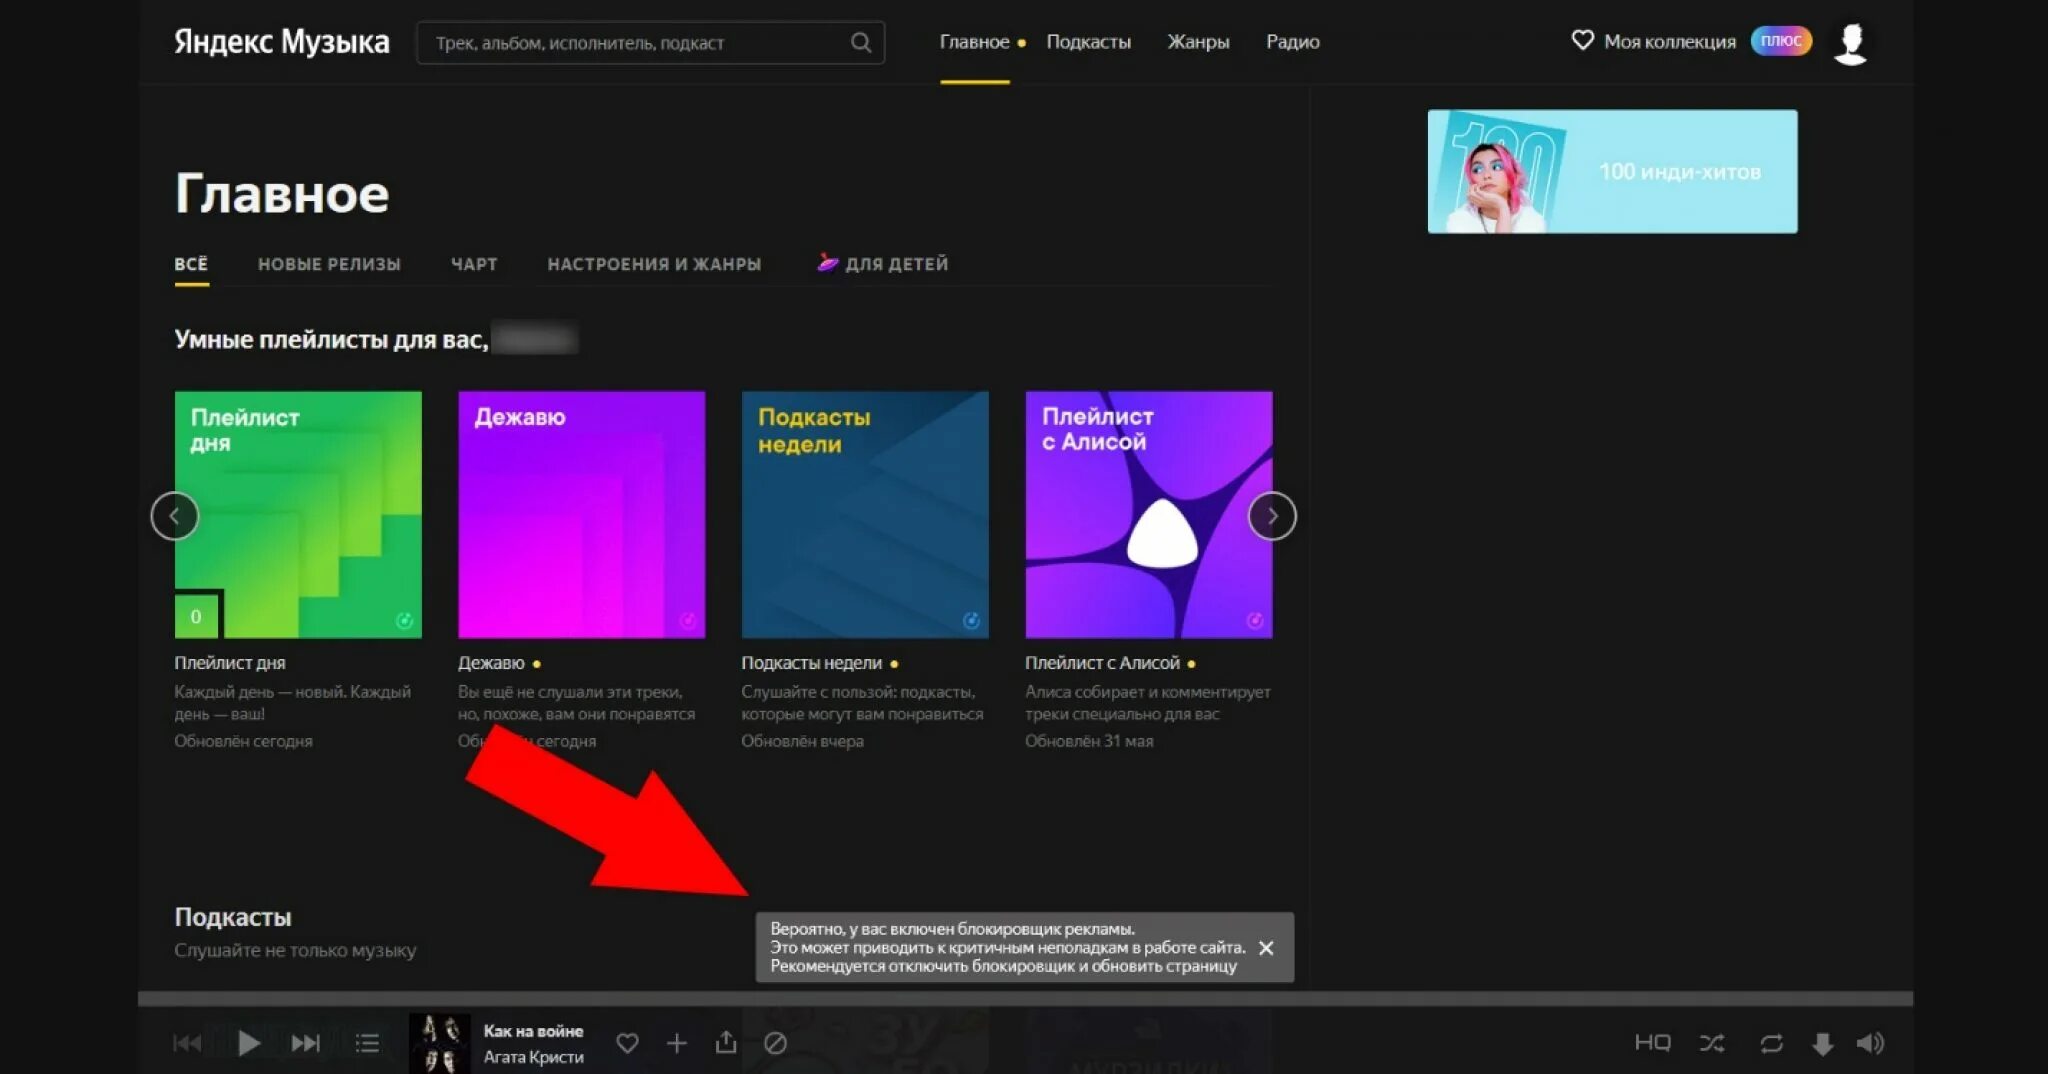Seek on the track progress bar
This screenshot has width=2048, height=1074.
coord(1025,998)
